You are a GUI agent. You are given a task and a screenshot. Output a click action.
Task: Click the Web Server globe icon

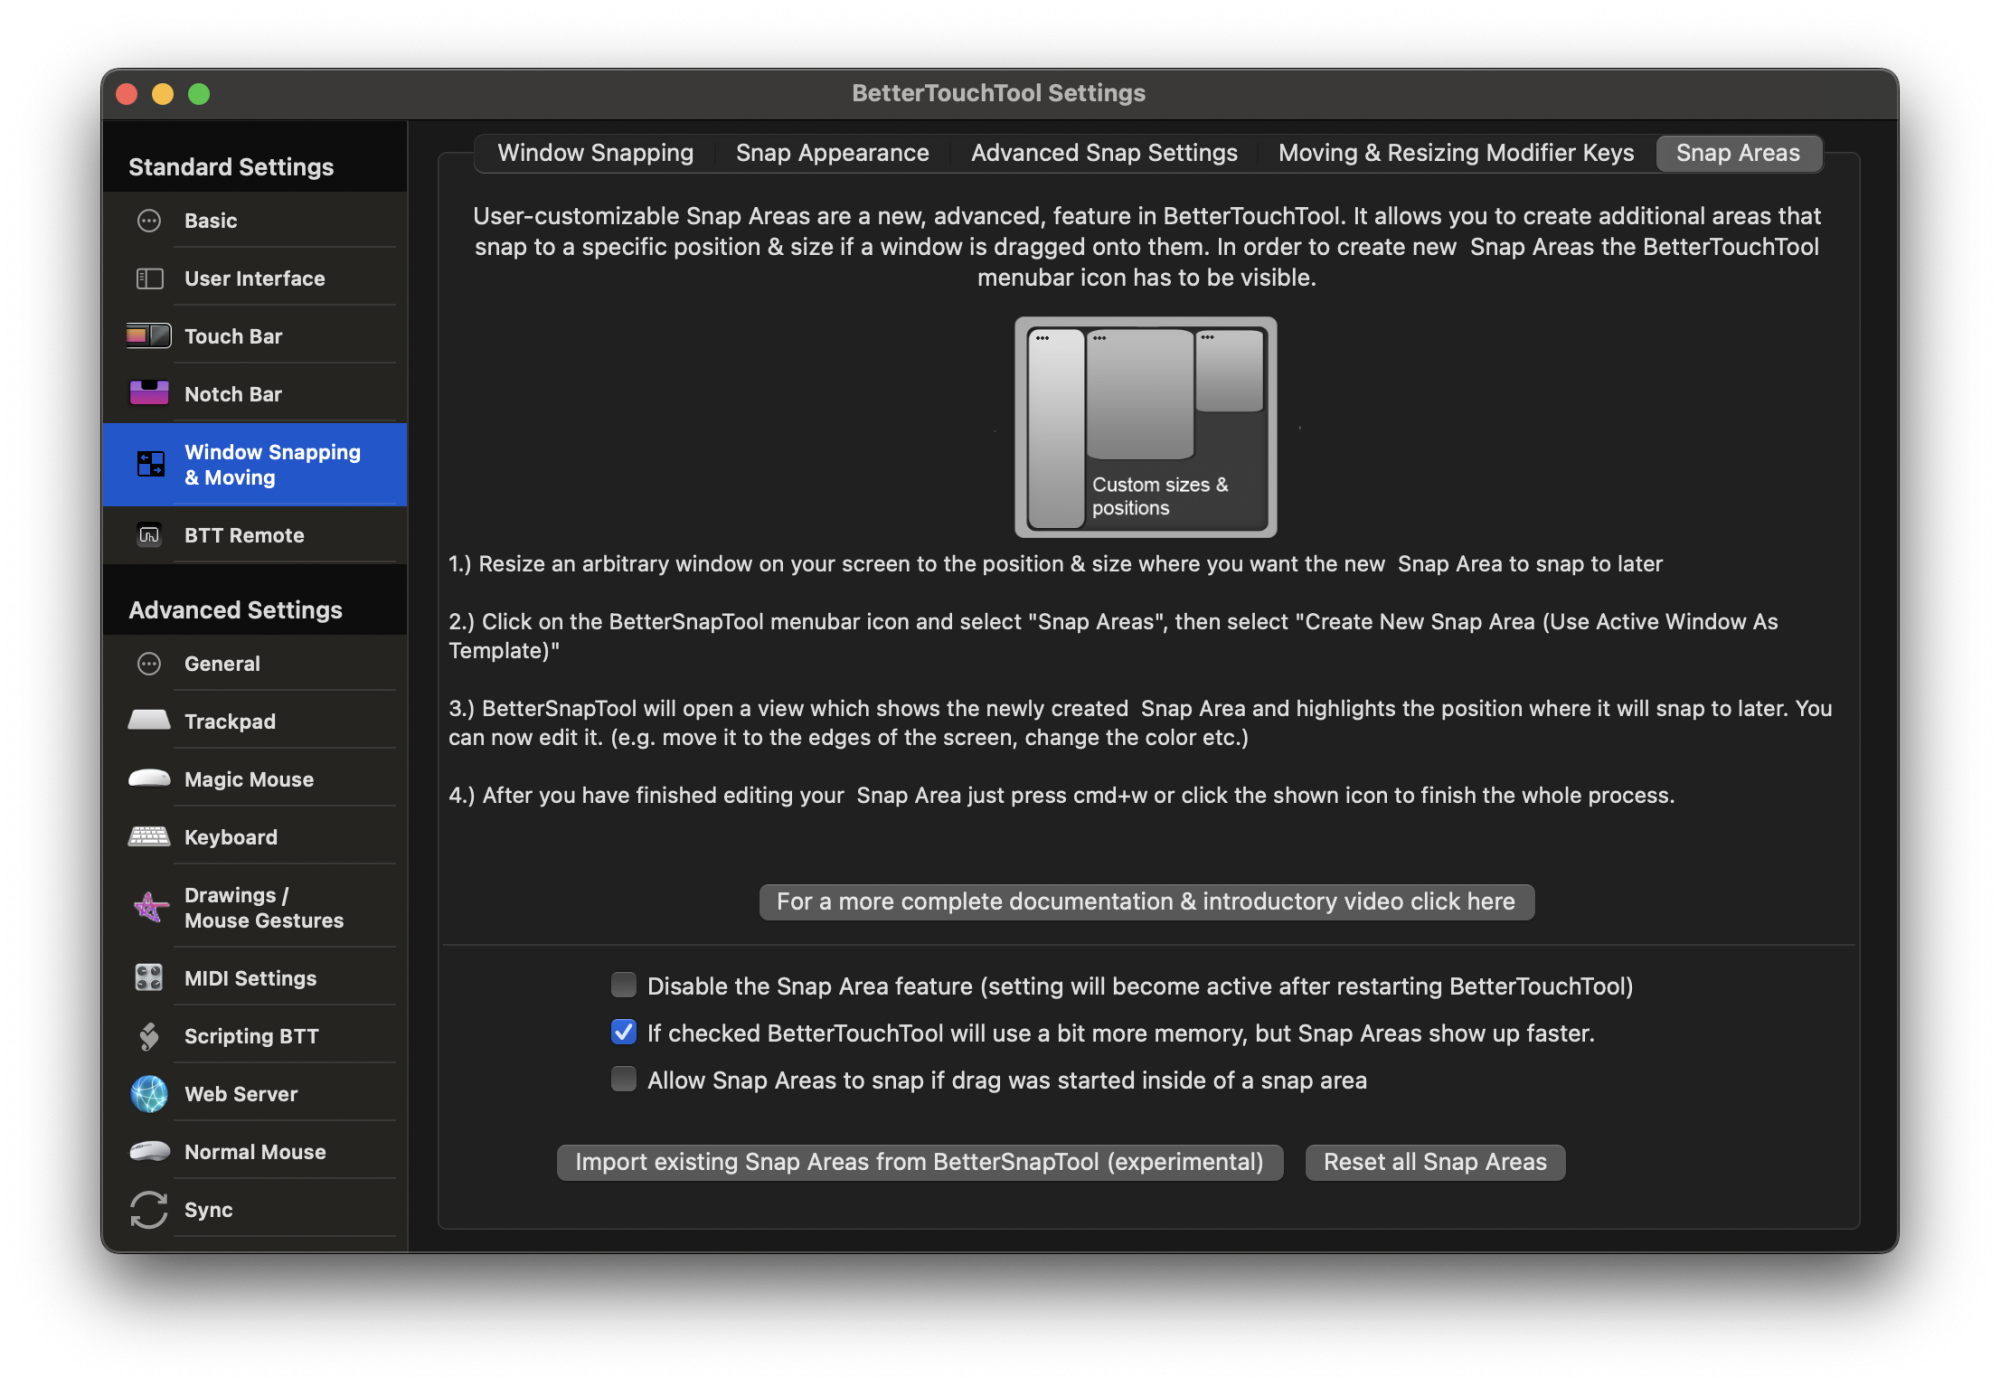click(149, 1093)
